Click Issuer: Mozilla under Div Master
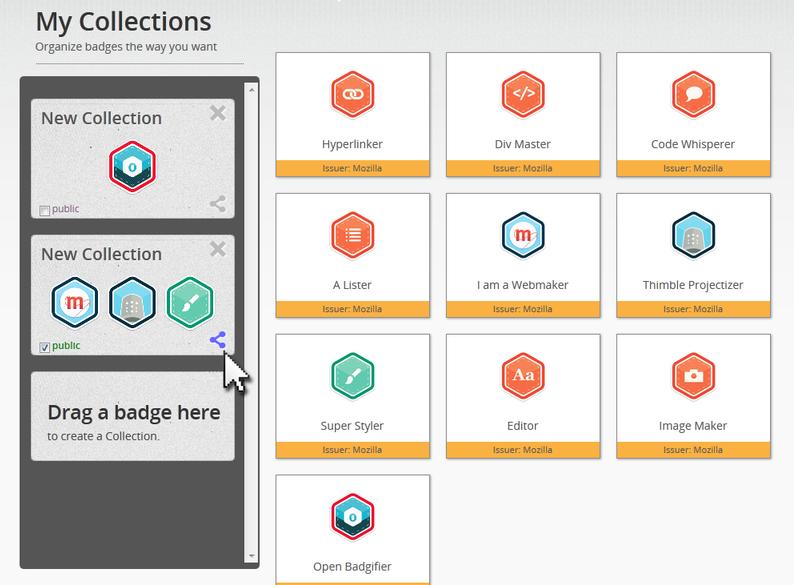 click(523, 168)
